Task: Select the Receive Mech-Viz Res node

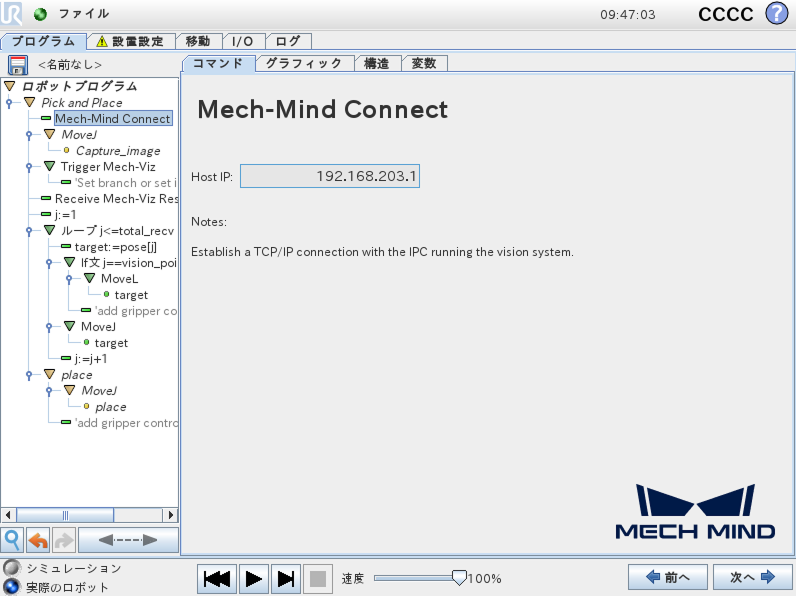Action: 116,198
